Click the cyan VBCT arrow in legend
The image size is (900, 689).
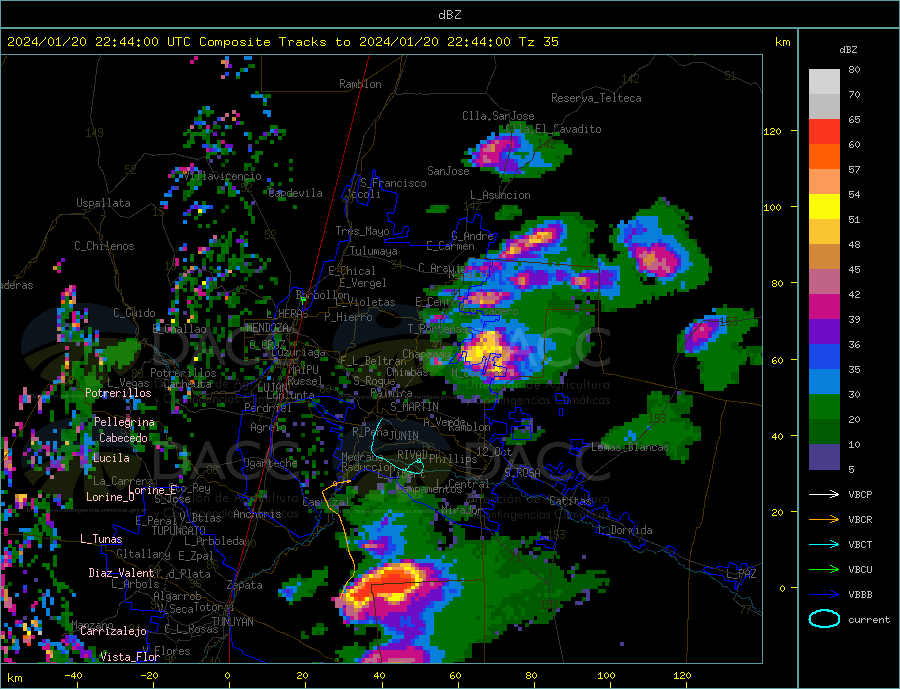pos(824,544)
